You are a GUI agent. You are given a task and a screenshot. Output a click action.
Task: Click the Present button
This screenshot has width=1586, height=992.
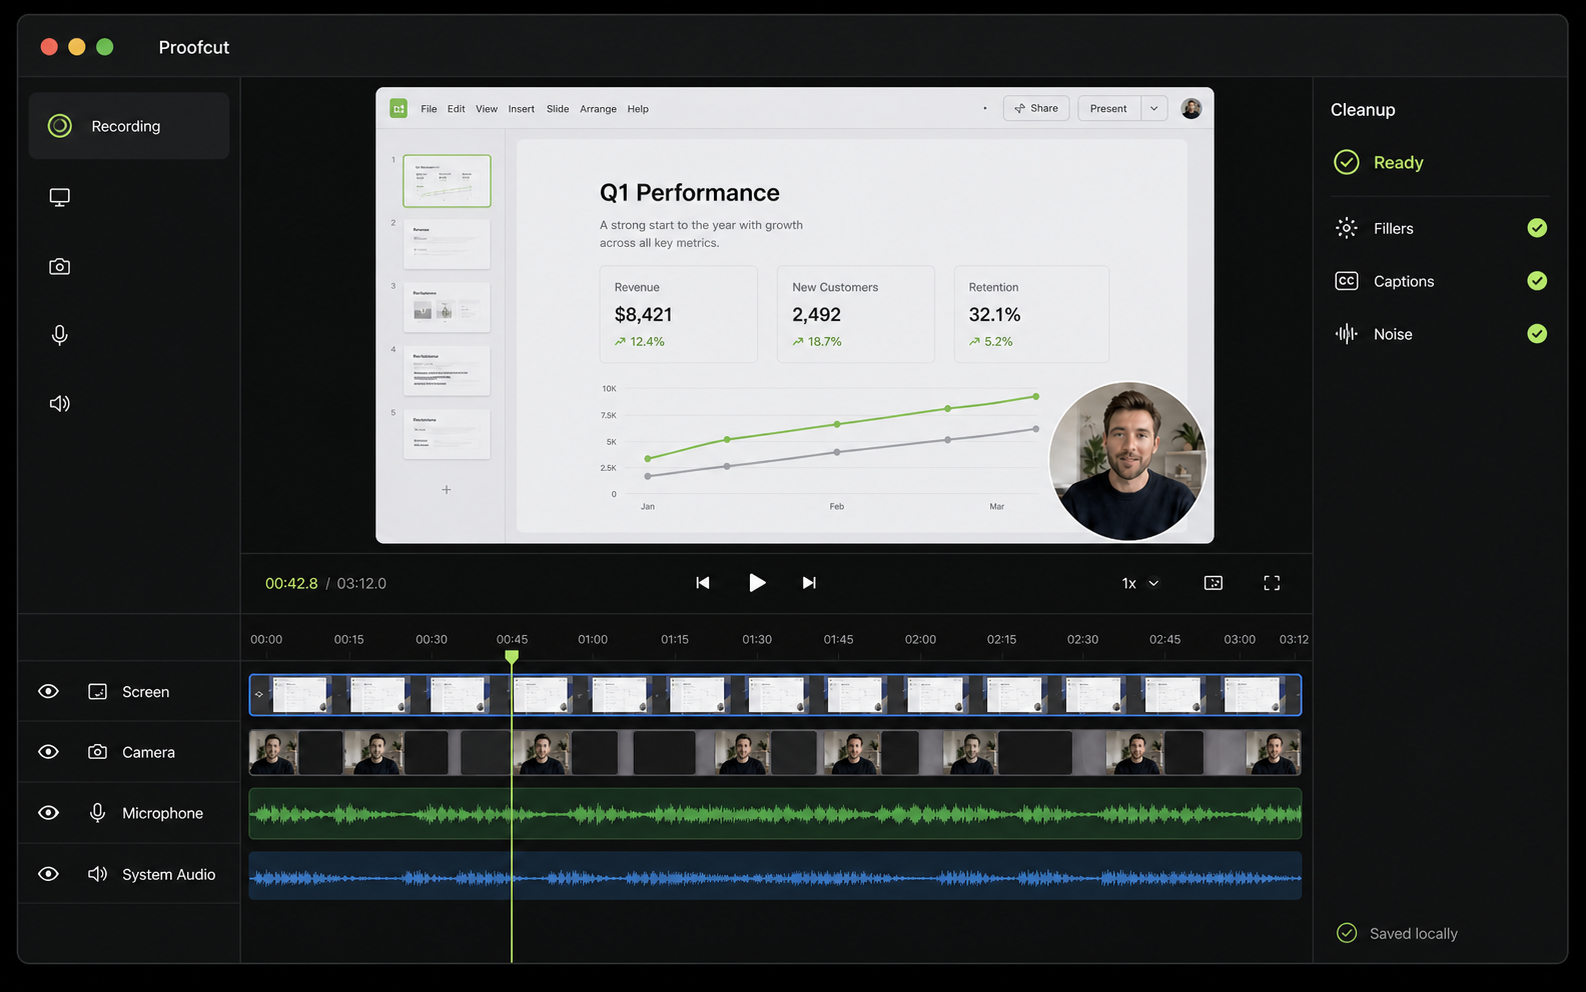[1109, 108]
